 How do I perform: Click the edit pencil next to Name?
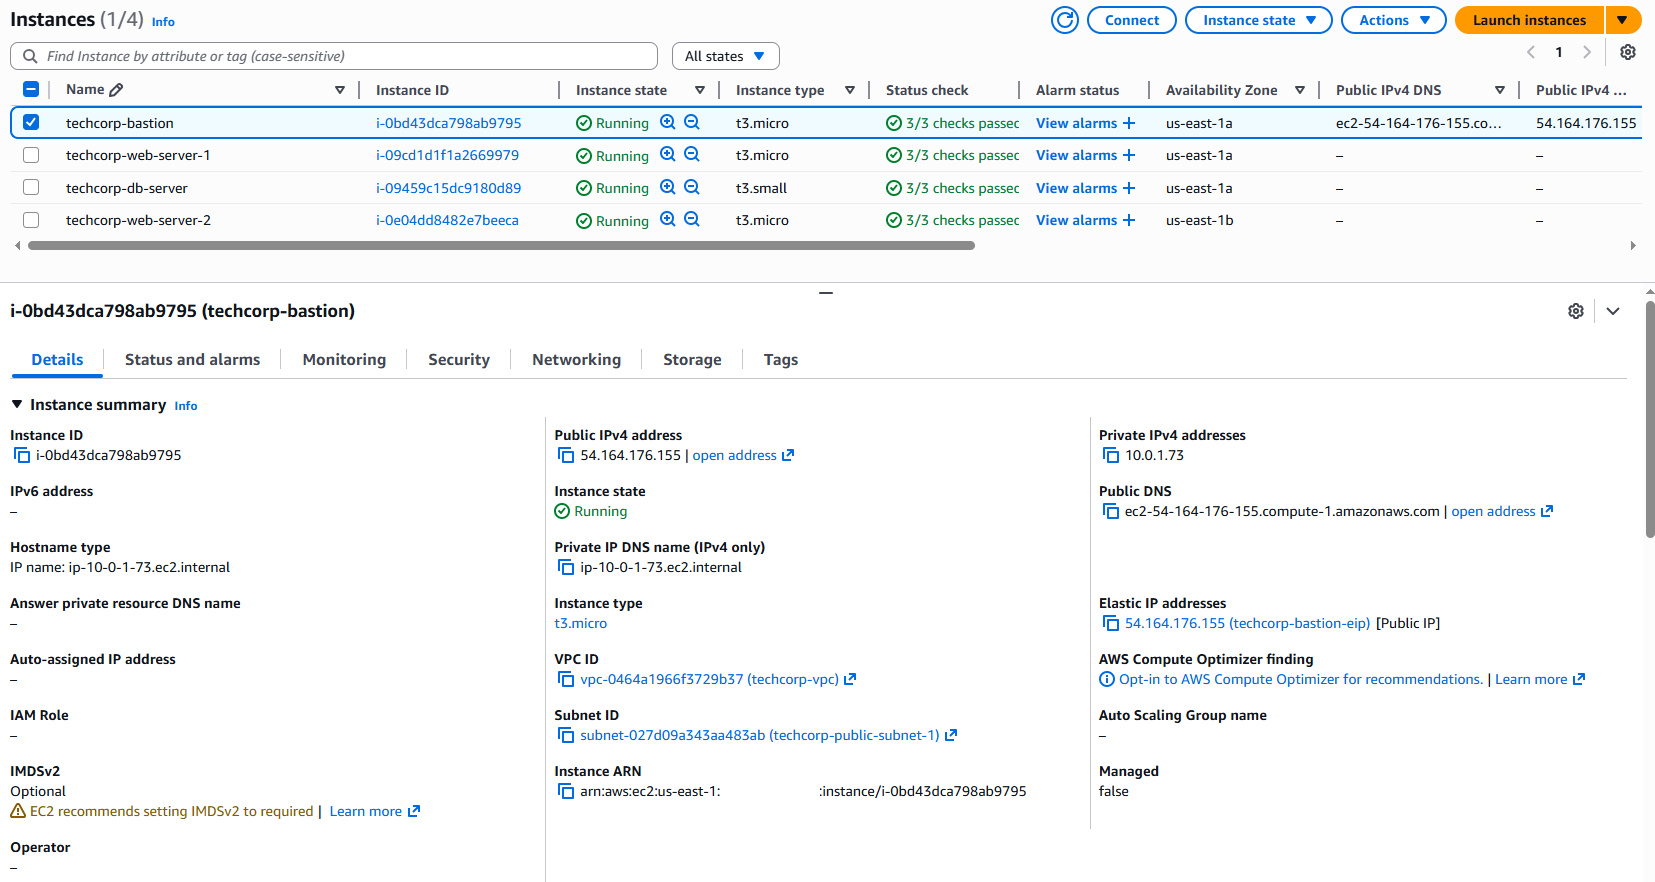pos(116,90)
